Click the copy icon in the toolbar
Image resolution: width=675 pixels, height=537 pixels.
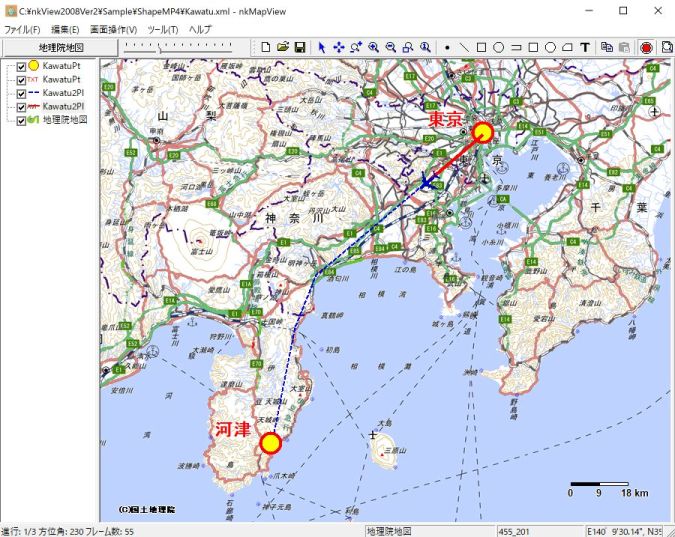[x=607, y=47]
